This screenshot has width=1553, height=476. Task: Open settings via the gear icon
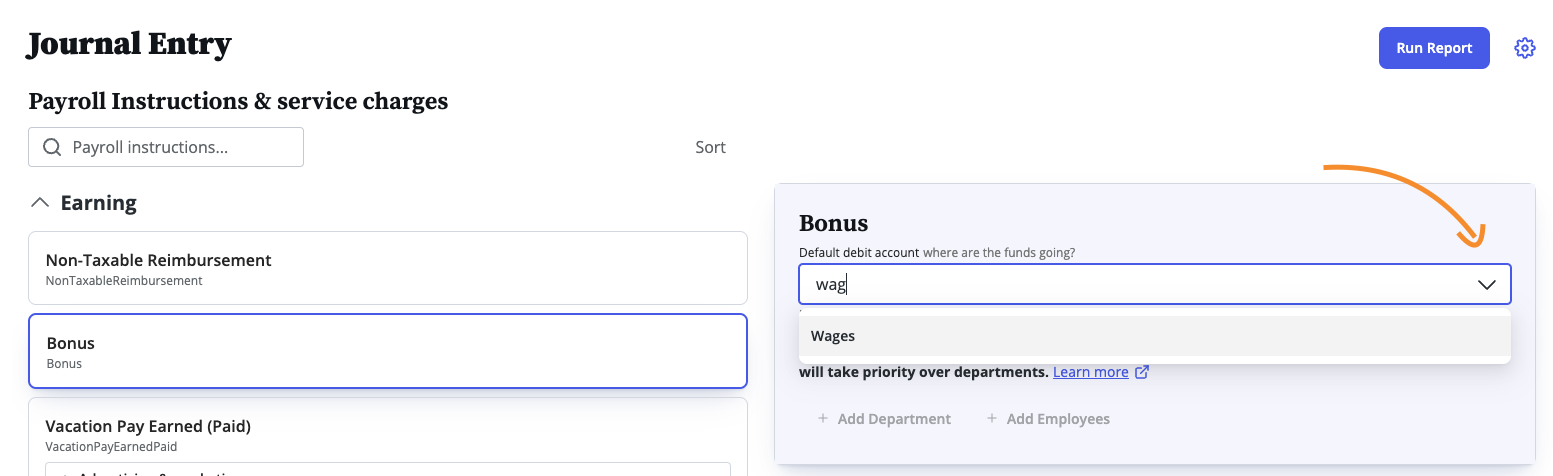[1524, 48]
